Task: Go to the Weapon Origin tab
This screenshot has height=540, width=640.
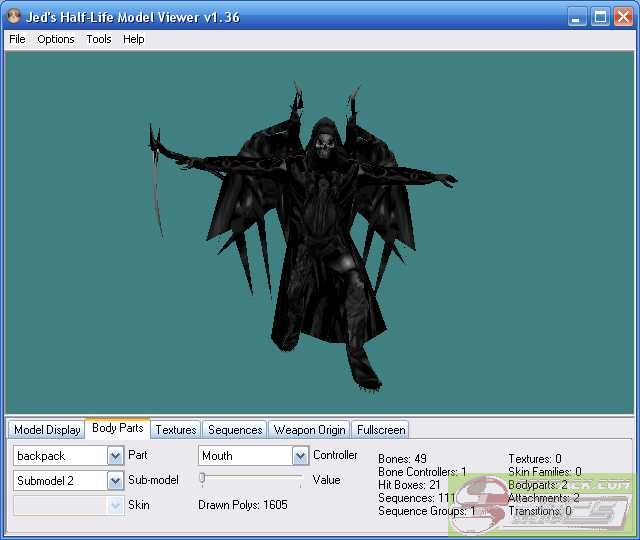Action: coord(309,430)
